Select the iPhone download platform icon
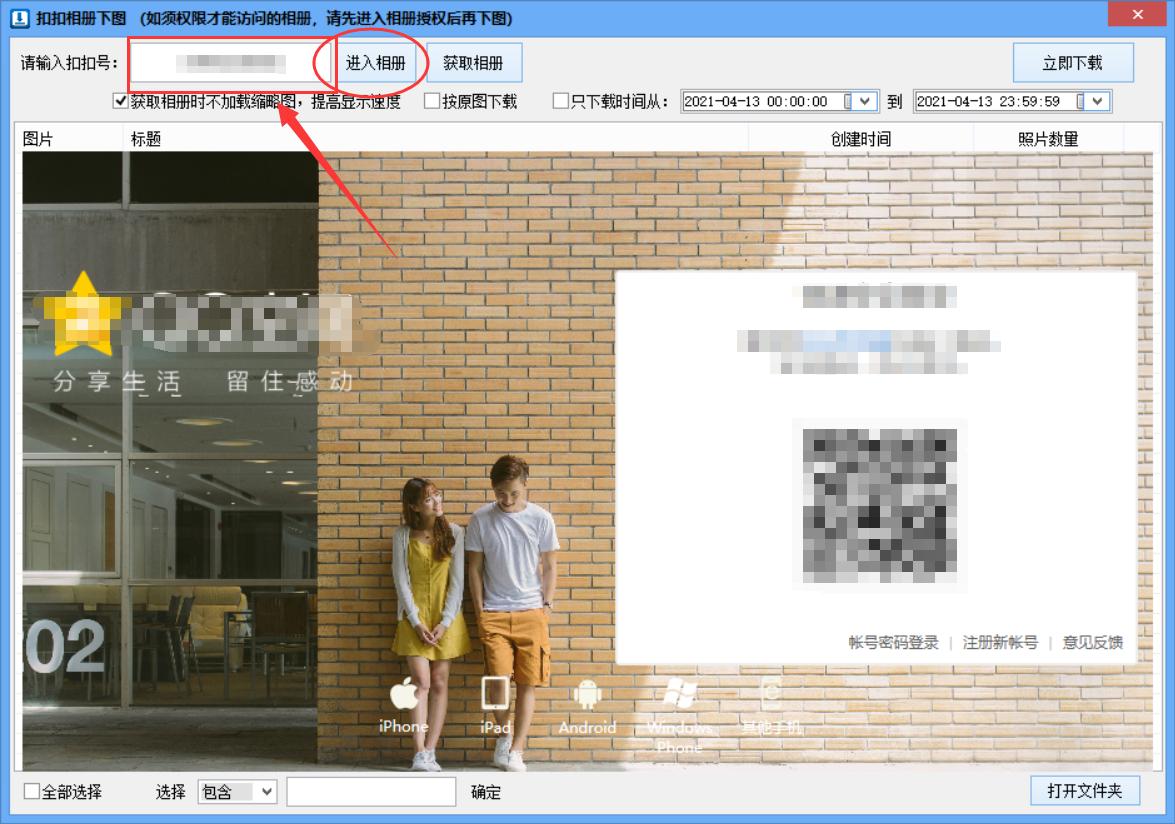 coord(403,693)
